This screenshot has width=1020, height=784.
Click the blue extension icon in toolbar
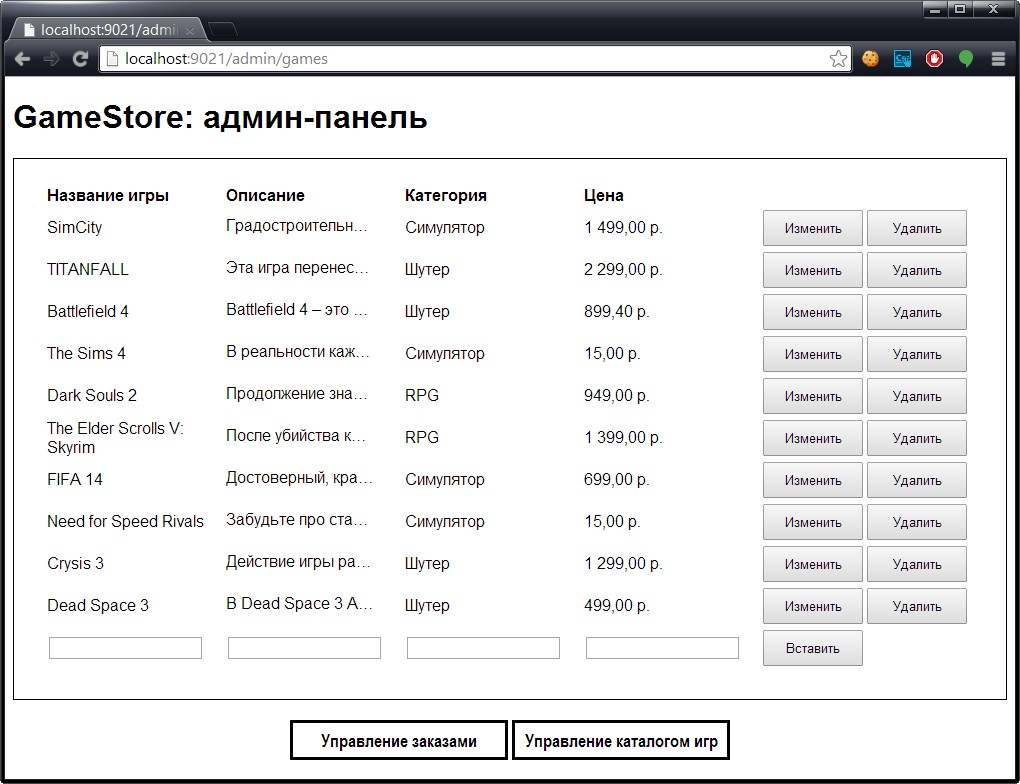[x=902, y=59]
